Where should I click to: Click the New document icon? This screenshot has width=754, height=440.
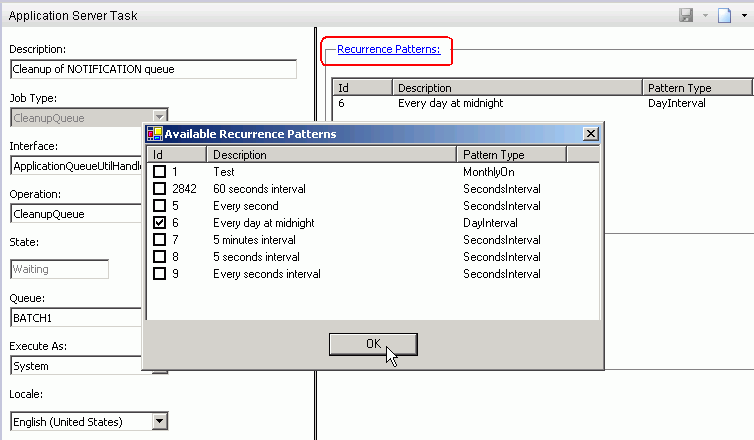725,16
